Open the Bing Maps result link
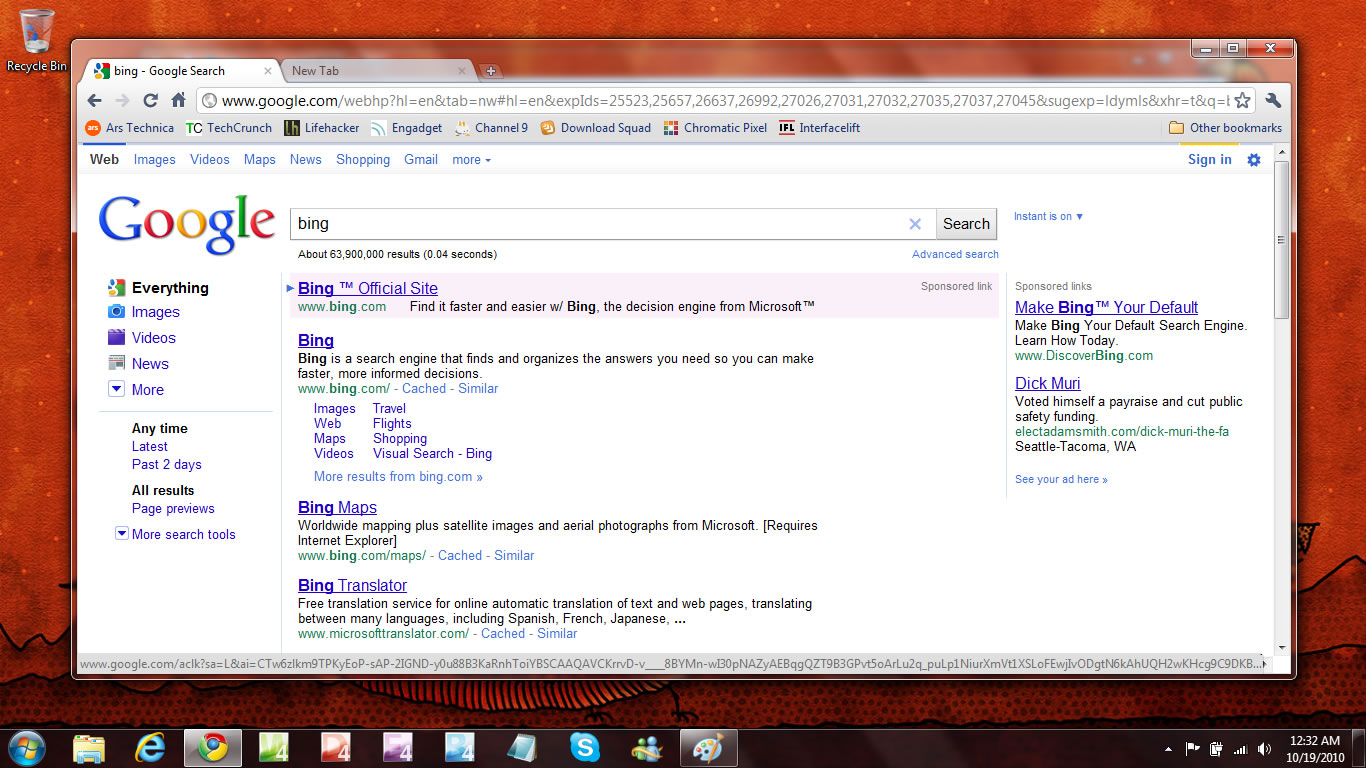 [x=337, y=507]
